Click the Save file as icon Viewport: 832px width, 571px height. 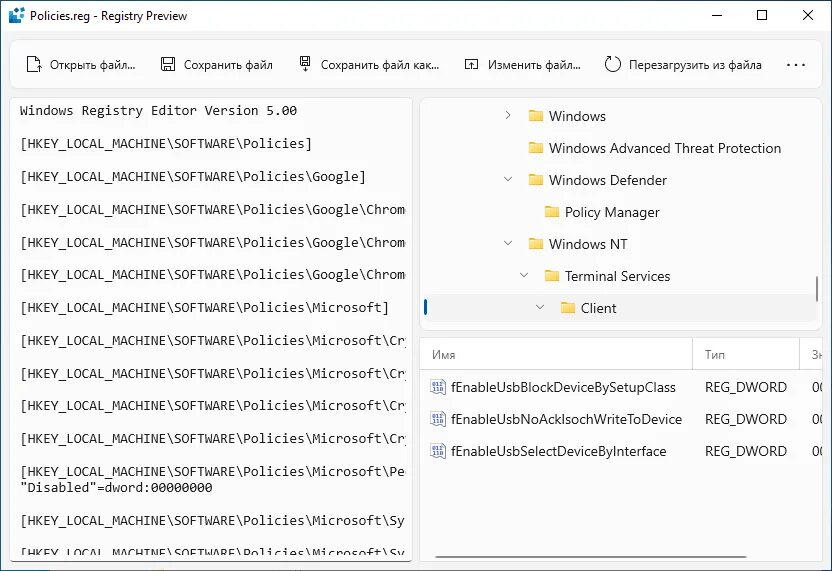tap(305, 65)
